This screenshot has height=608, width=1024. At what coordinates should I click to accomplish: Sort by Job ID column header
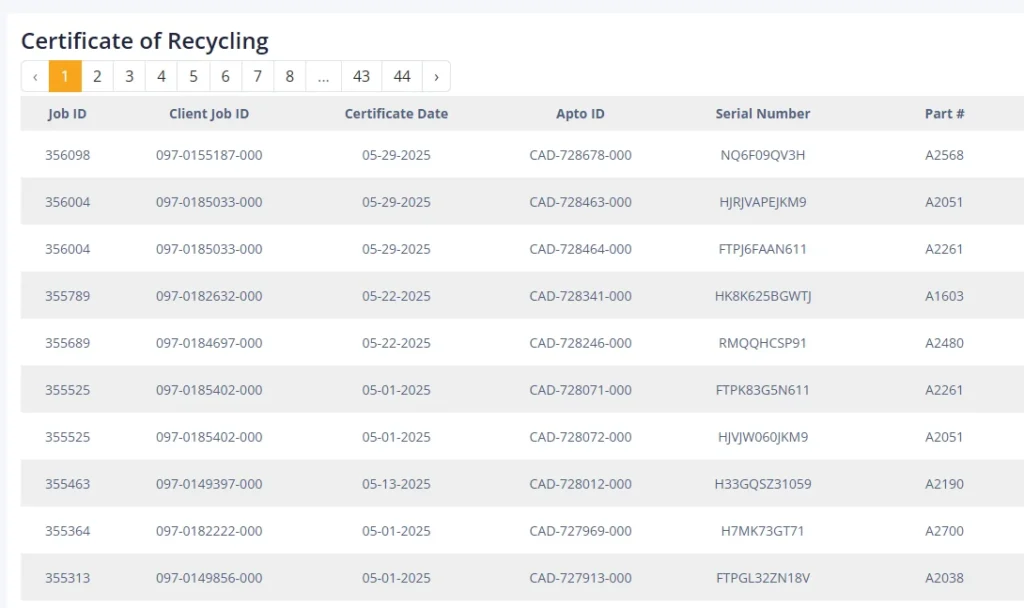[x=67, y=114]
